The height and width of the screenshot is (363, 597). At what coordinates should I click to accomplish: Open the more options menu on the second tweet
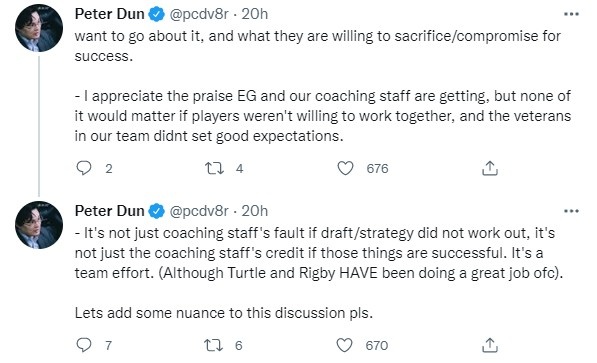point(571,211)
